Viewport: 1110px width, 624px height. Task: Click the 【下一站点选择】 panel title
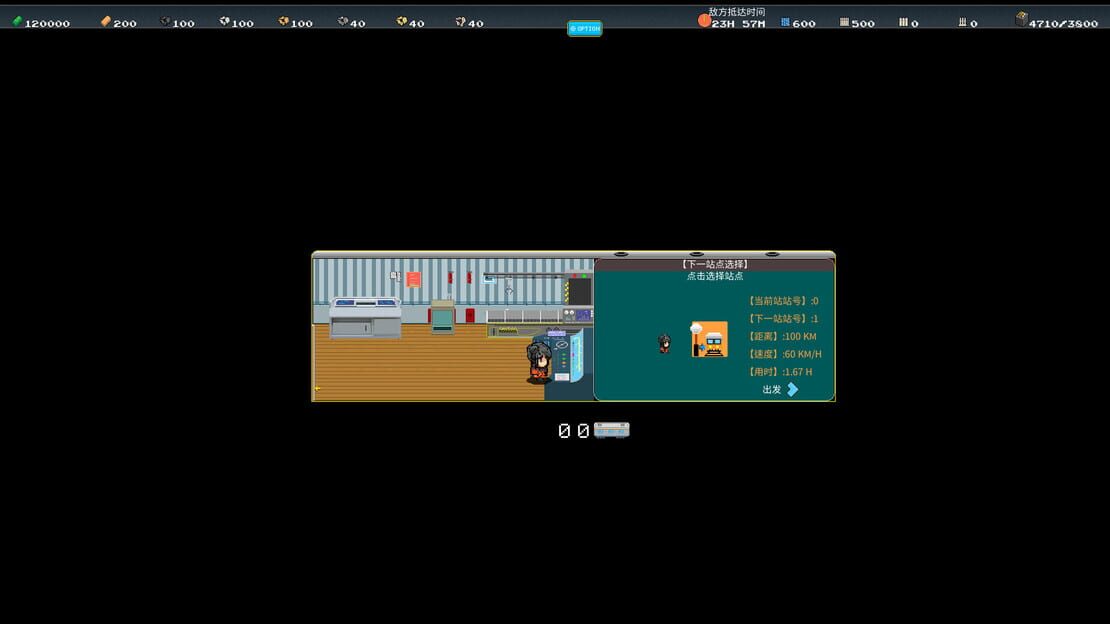click(x=714, y=264)
